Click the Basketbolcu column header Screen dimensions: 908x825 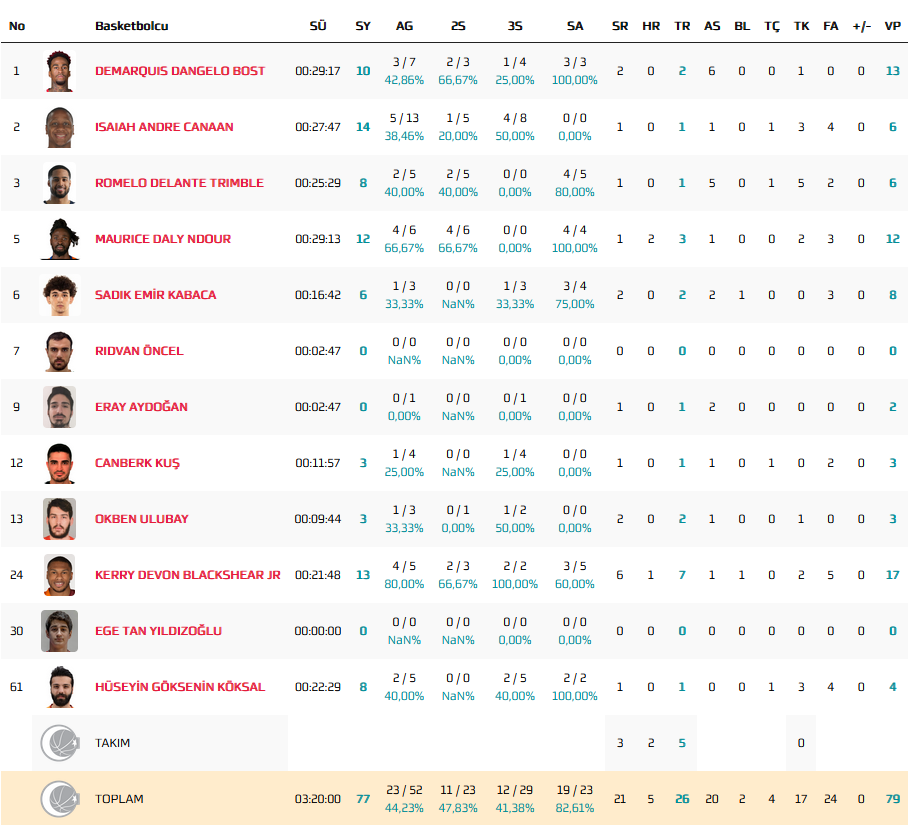[x=131, y=26]
